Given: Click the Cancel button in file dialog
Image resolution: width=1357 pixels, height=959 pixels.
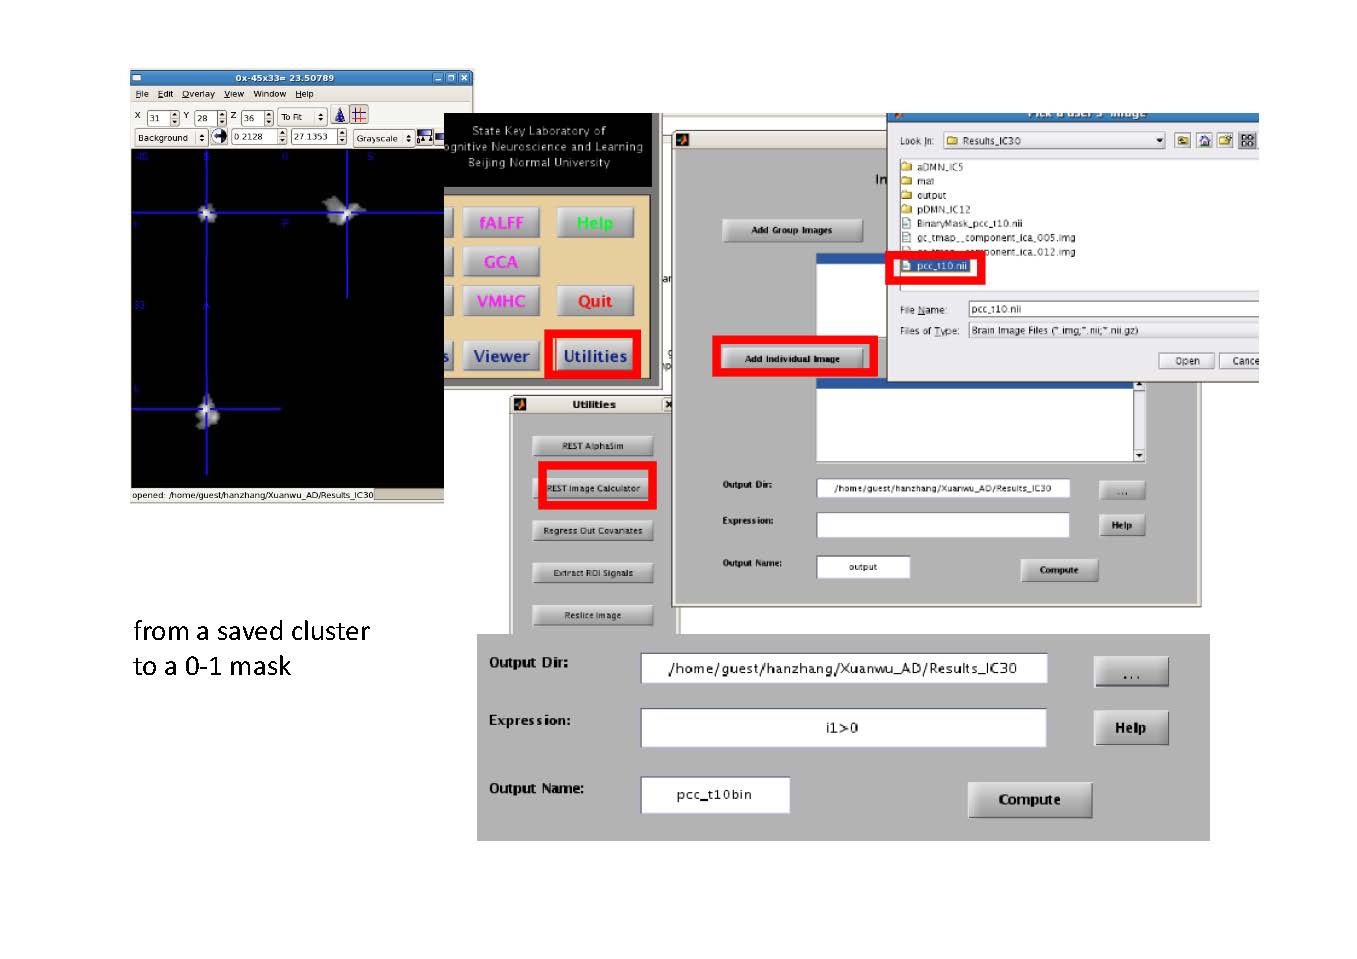Looking at the screenshot, I should coord(1240,361).
